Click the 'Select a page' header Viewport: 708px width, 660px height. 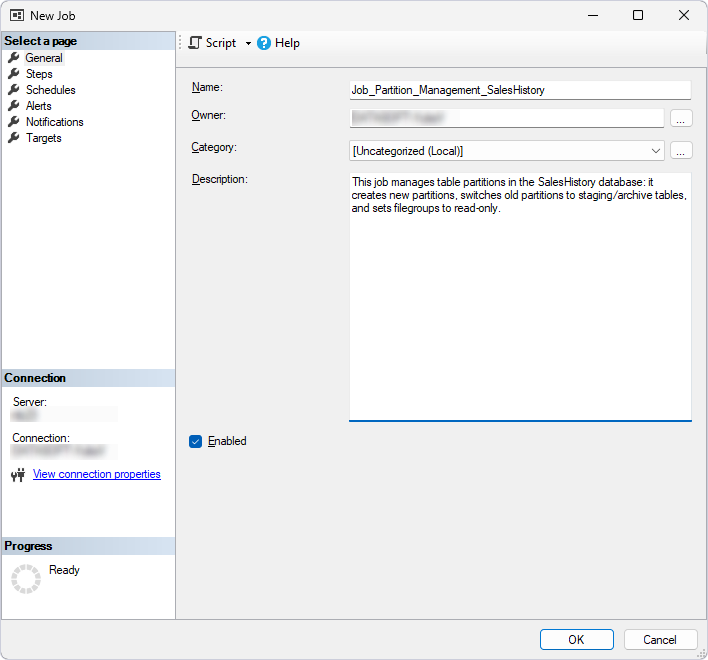pyautogui.click(x=88, y=41)
